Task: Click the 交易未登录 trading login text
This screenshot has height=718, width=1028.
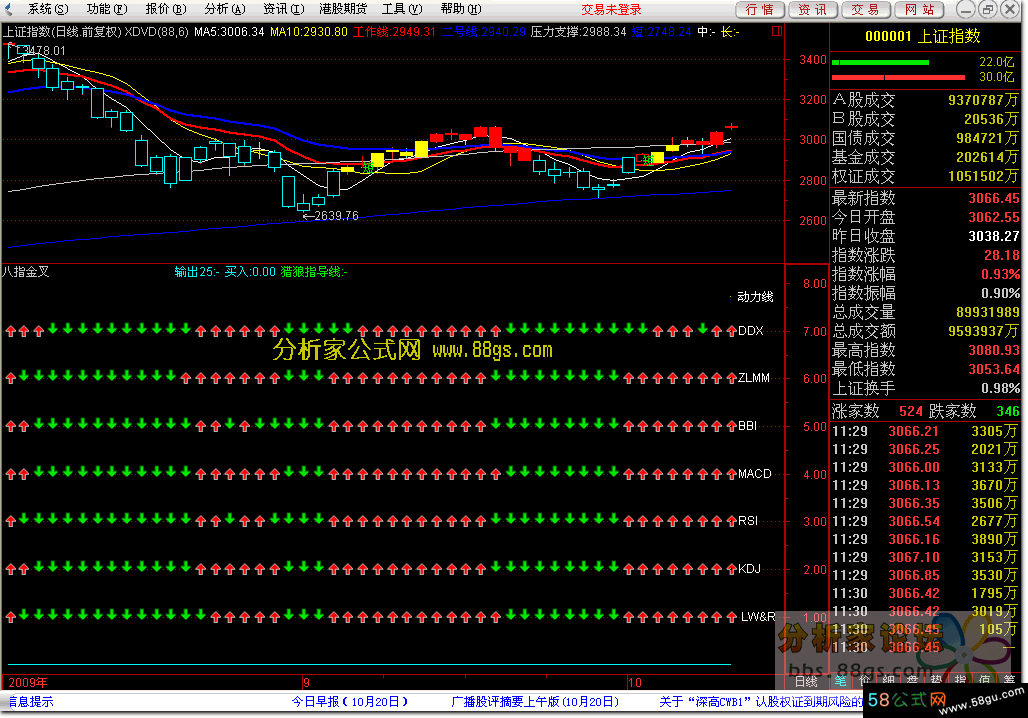Action: pyautogui.click(x=610, y=10)
